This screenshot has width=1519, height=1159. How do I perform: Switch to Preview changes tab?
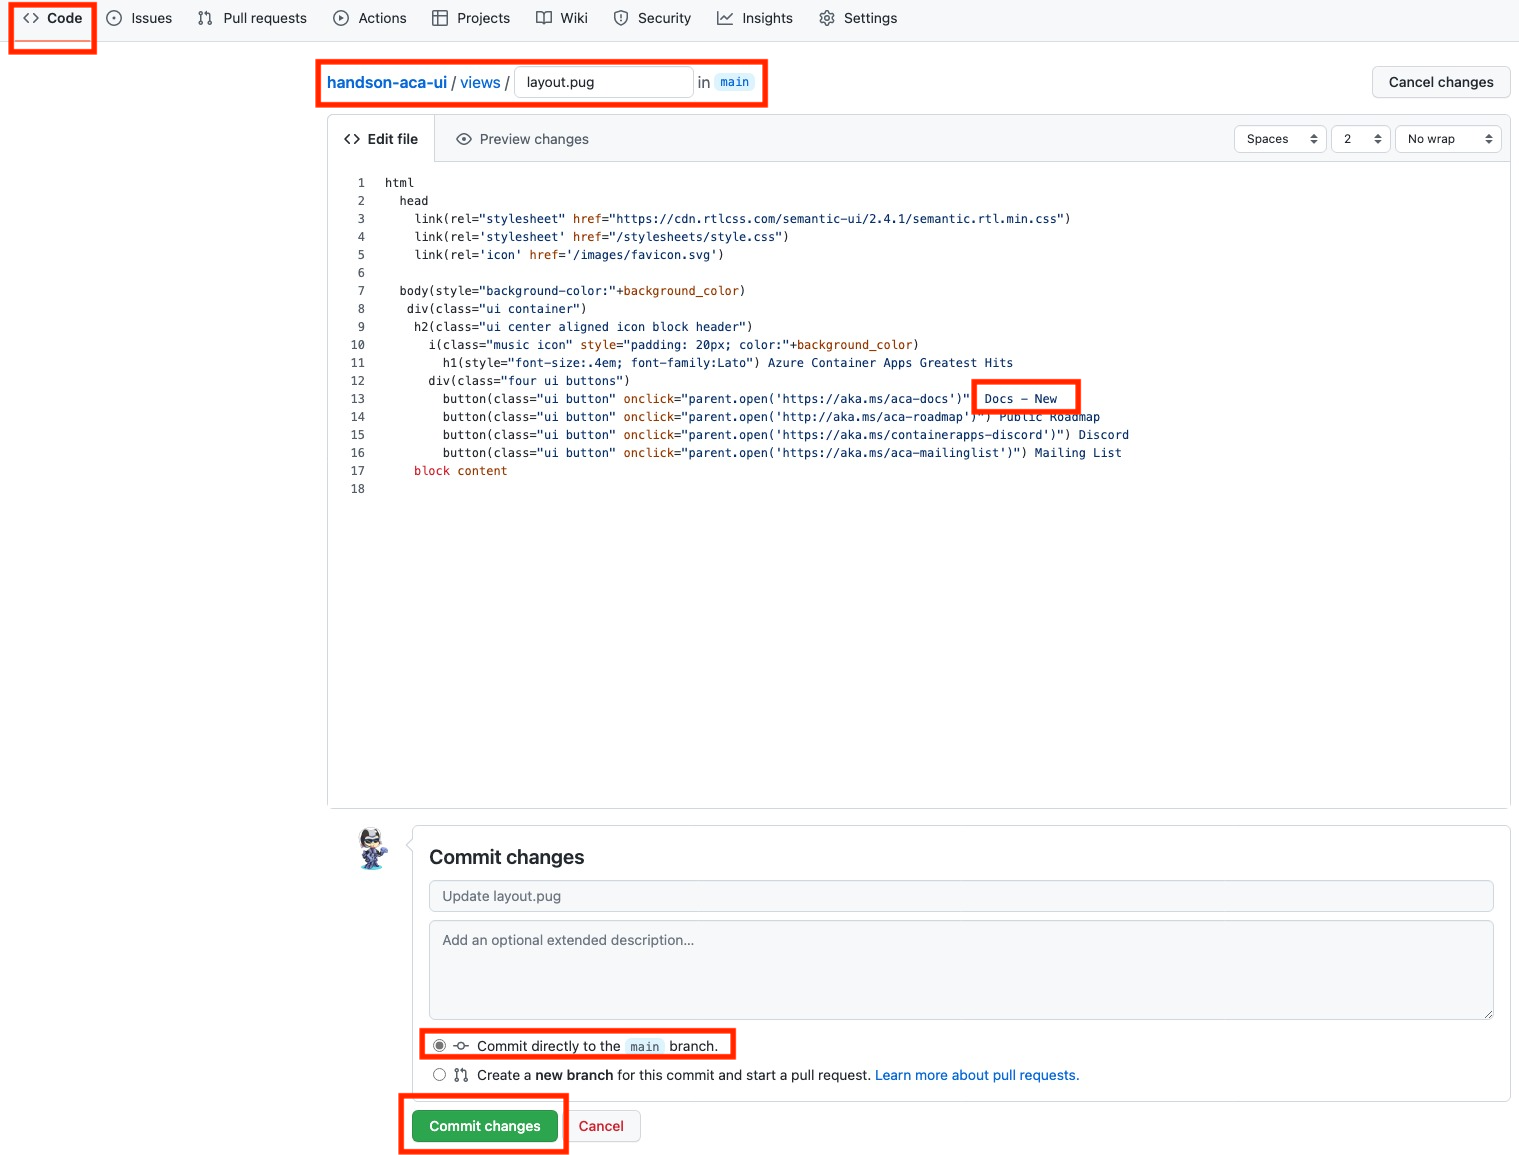coord(522,139)
